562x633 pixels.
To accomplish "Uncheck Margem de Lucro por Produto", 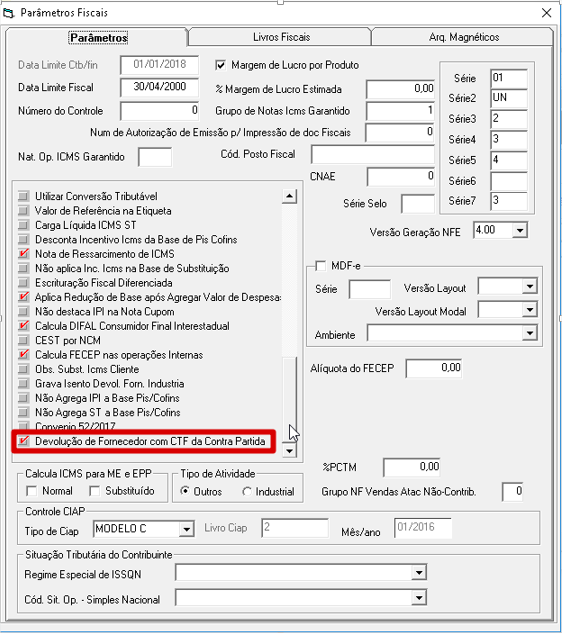I will (x=220, y=65).
